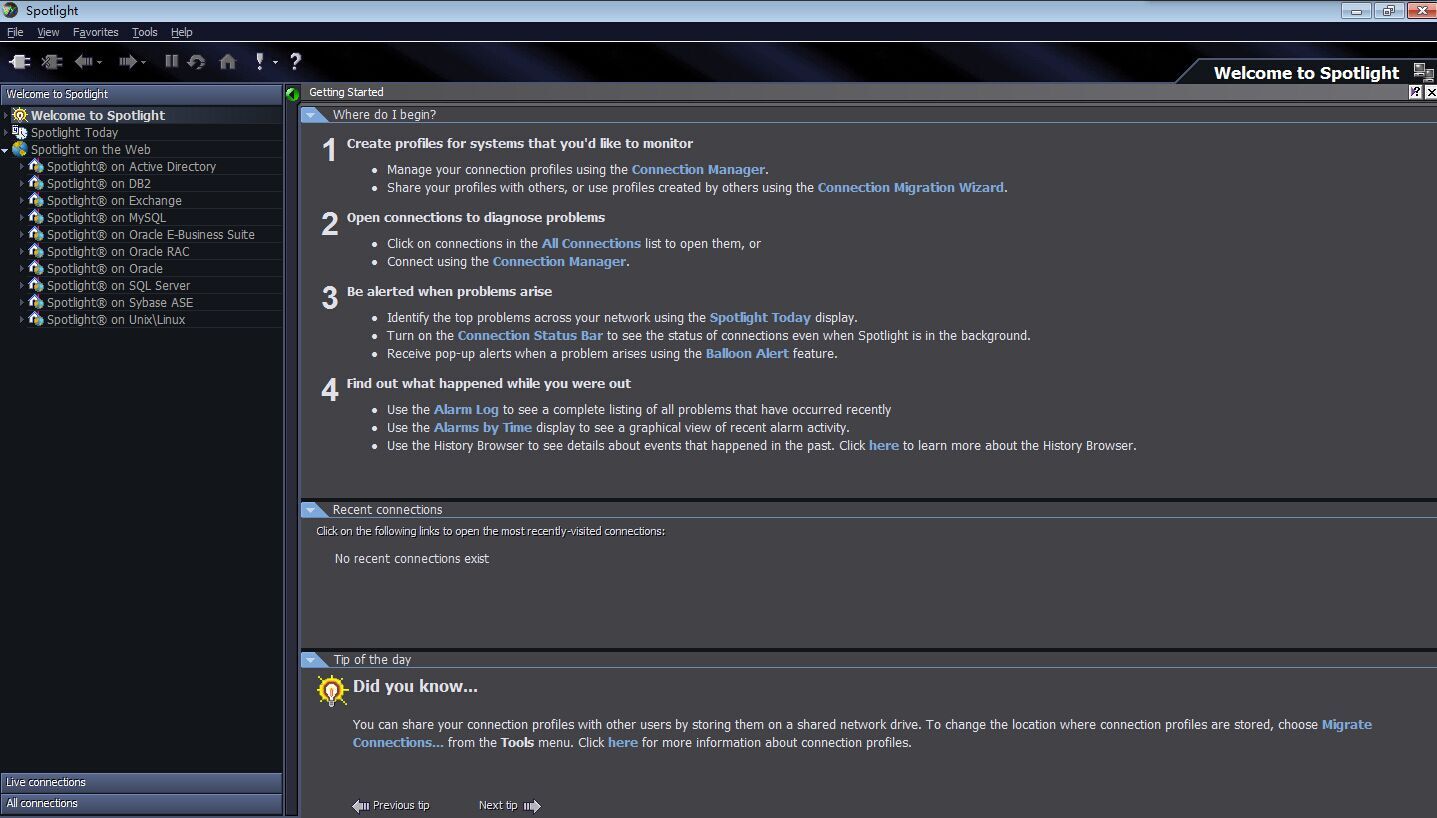Open the Spotlight Today link in step 3

pyautogui.click(x=760, y=318)
